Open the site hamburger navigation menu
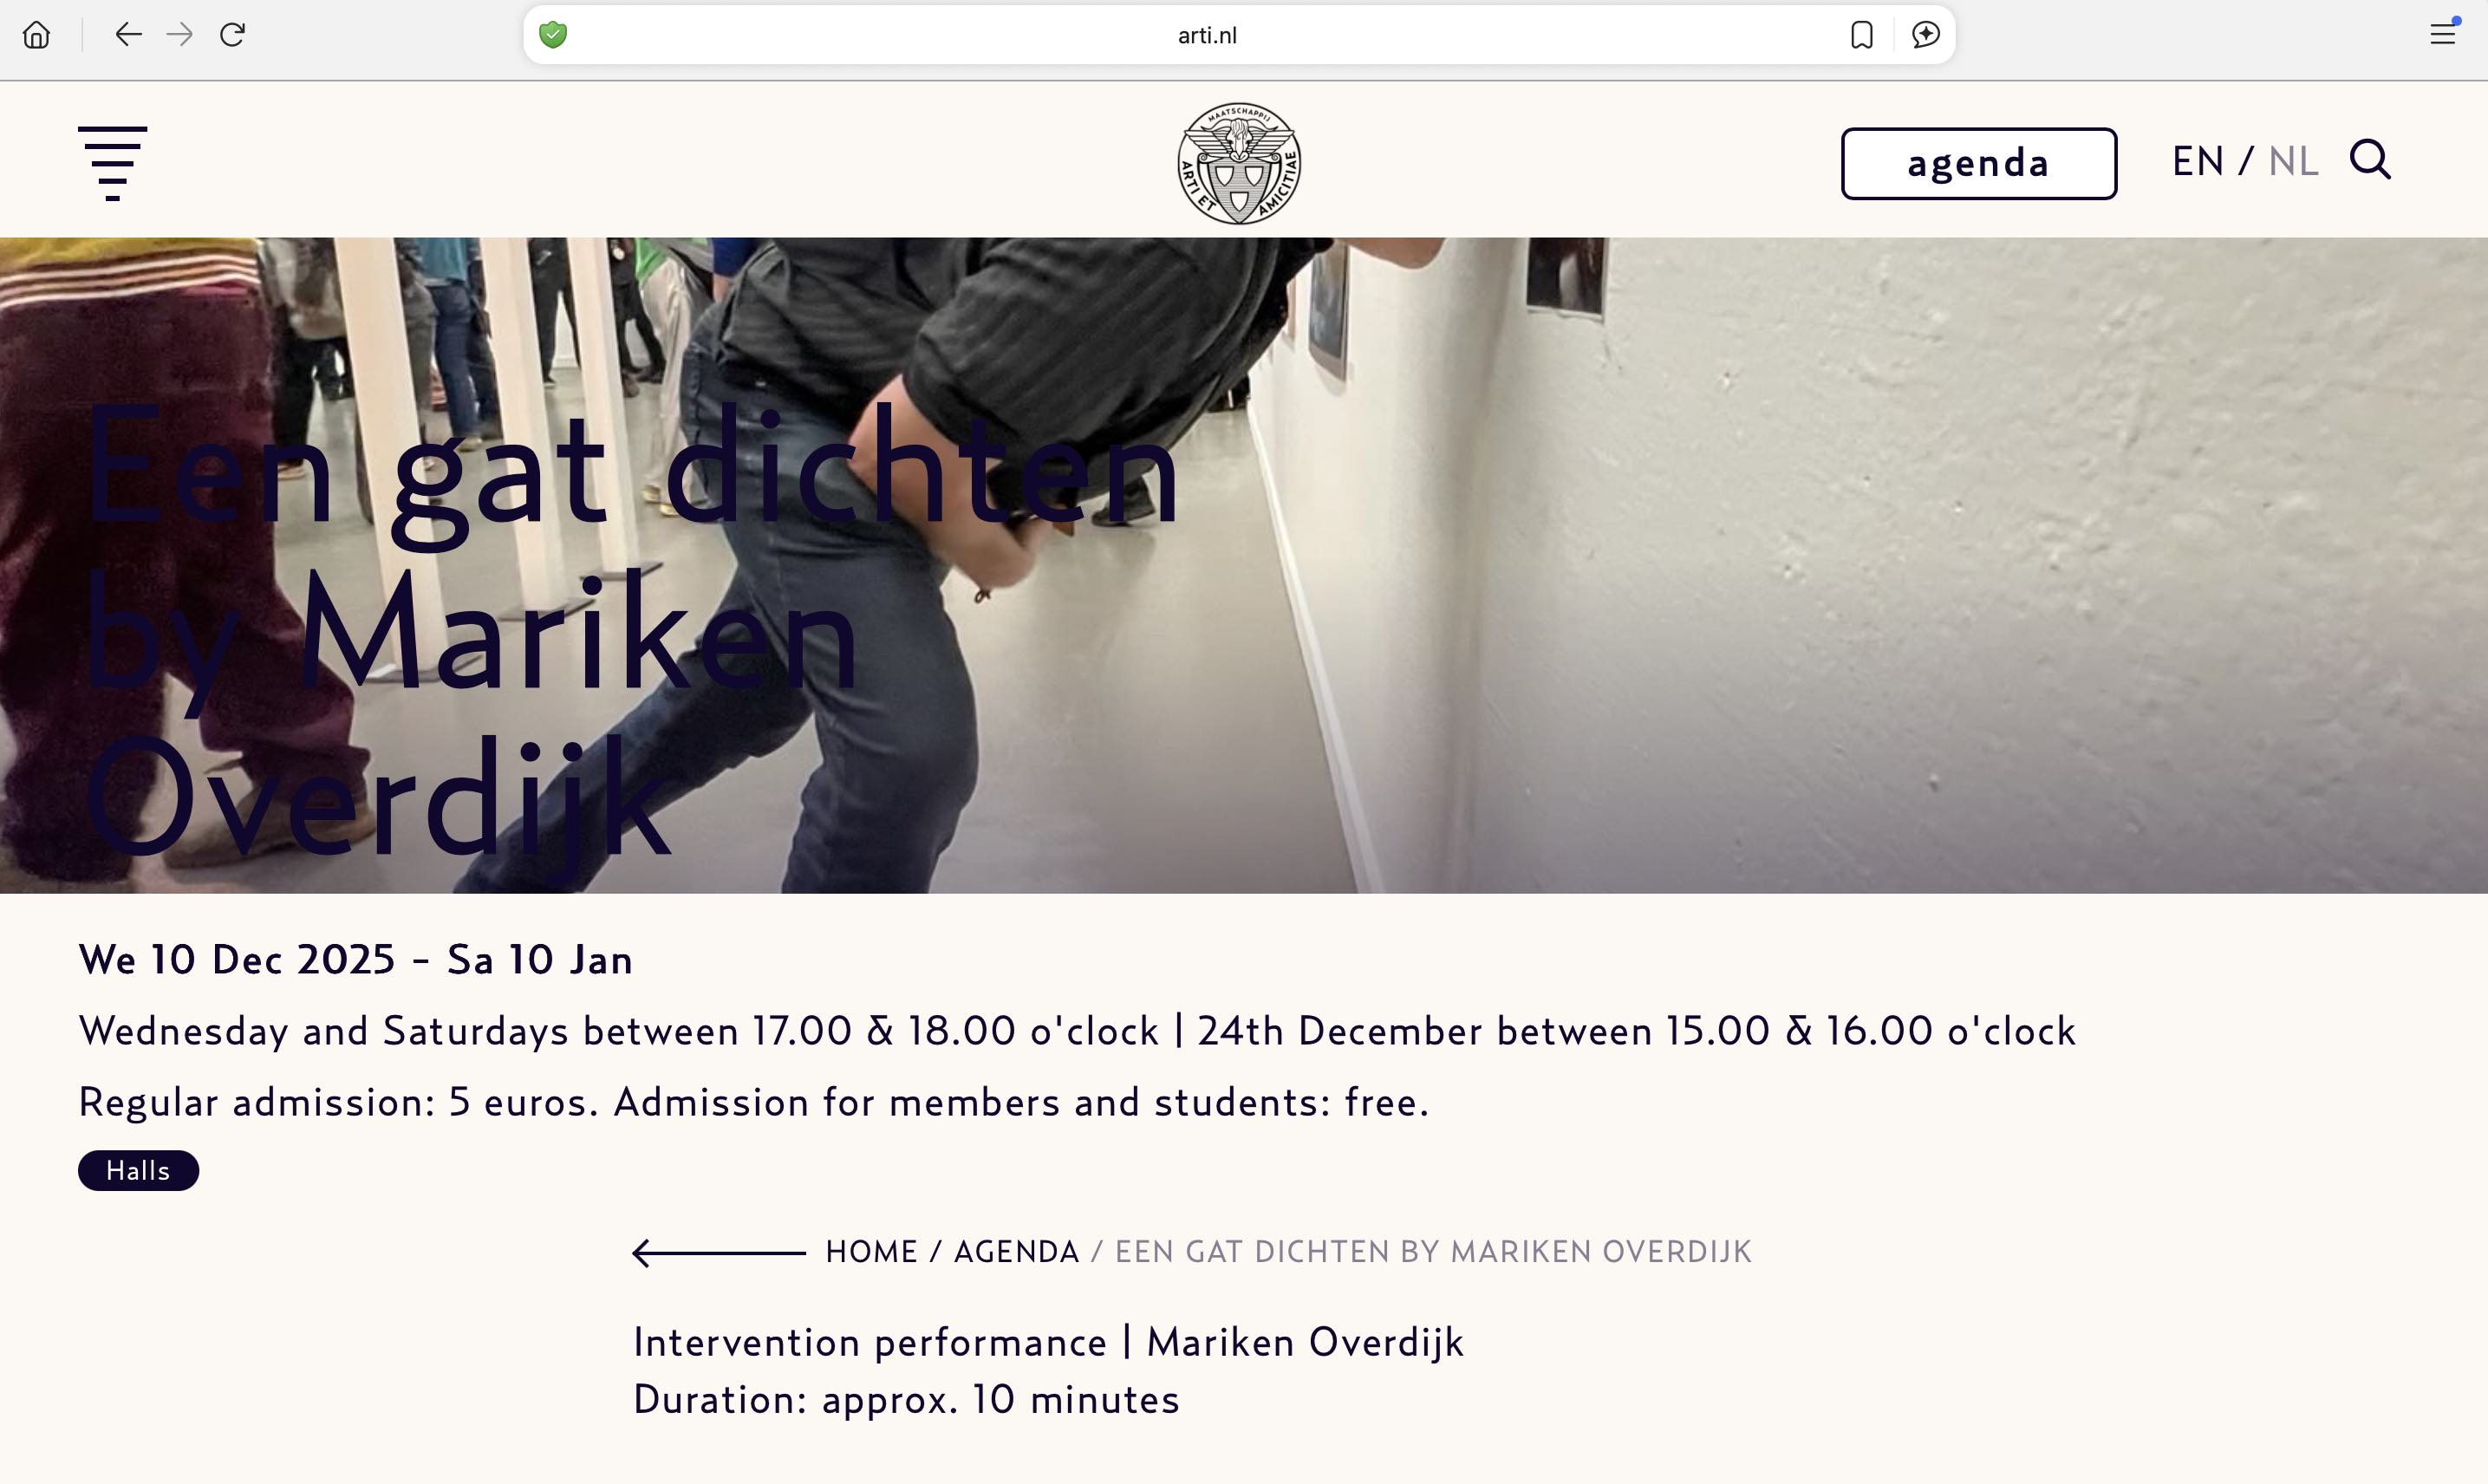The image size is (2488, 1484). coord(112,163)
